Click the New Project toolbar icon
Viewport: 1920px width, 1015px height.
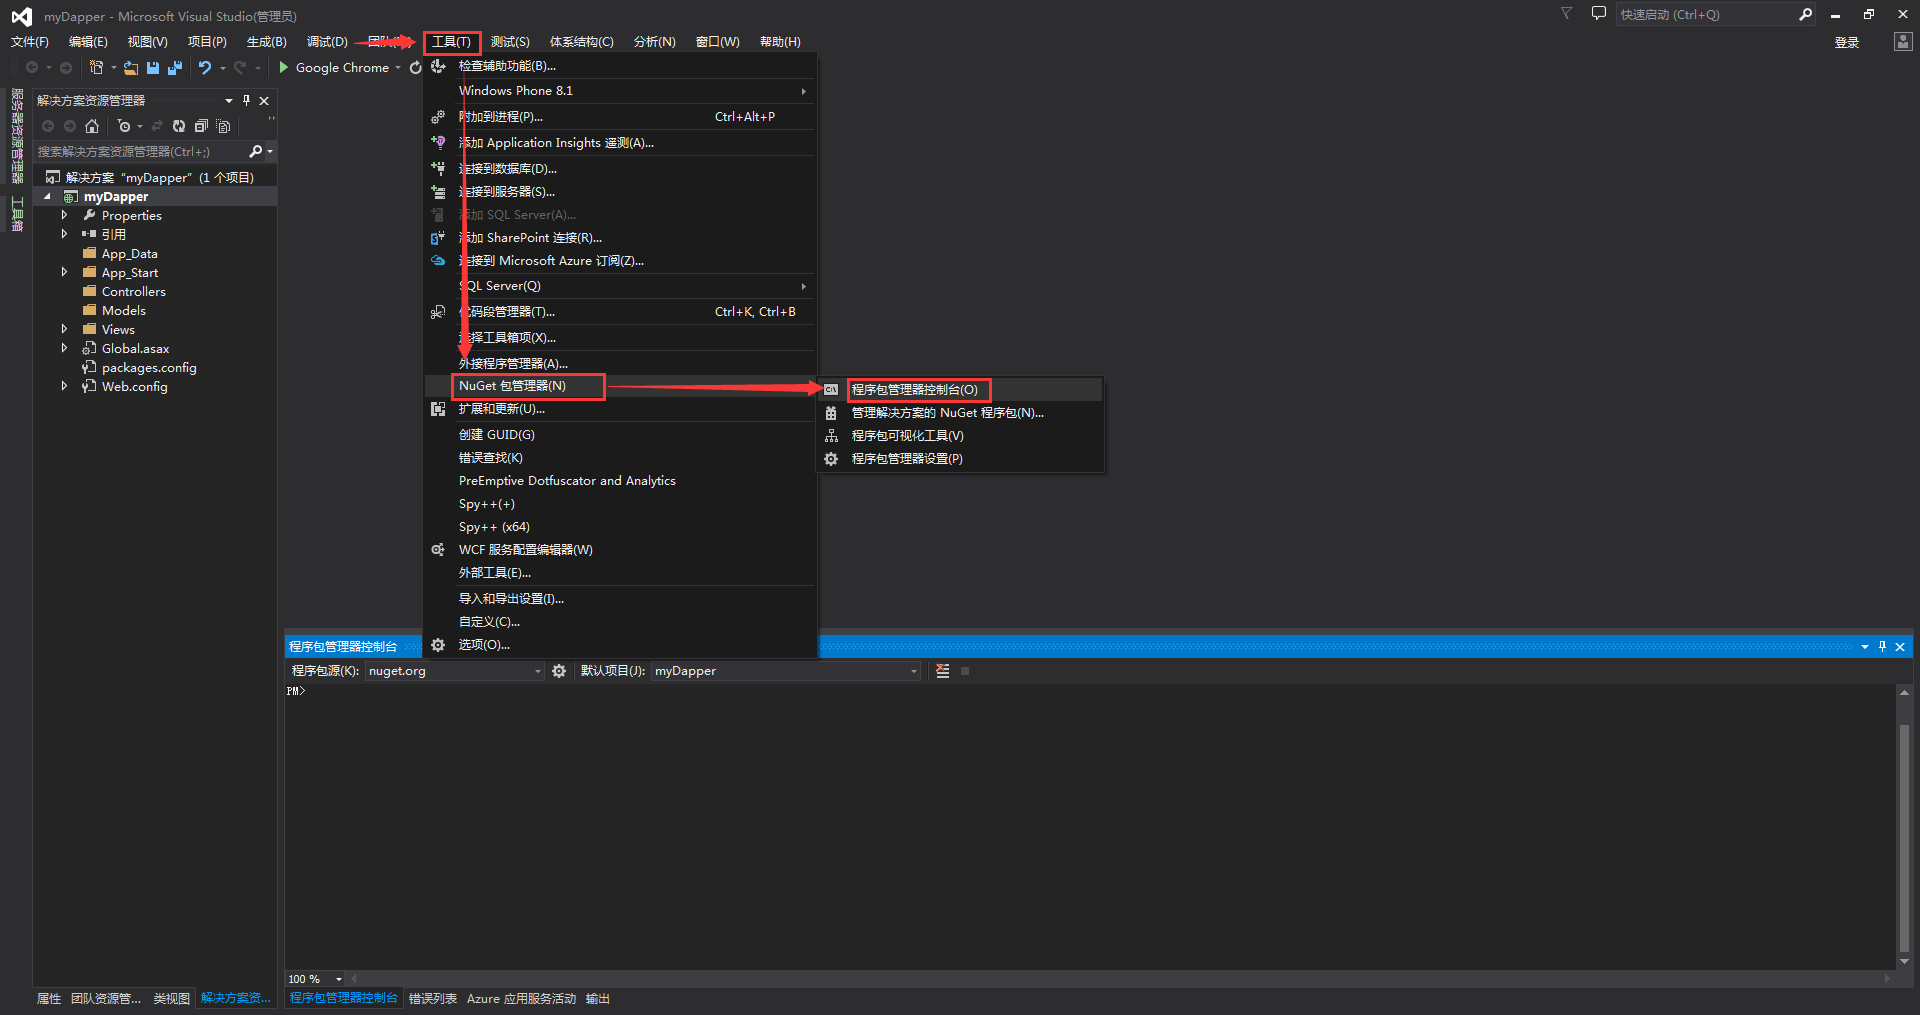pyautogui.click(x=96, y=67)
